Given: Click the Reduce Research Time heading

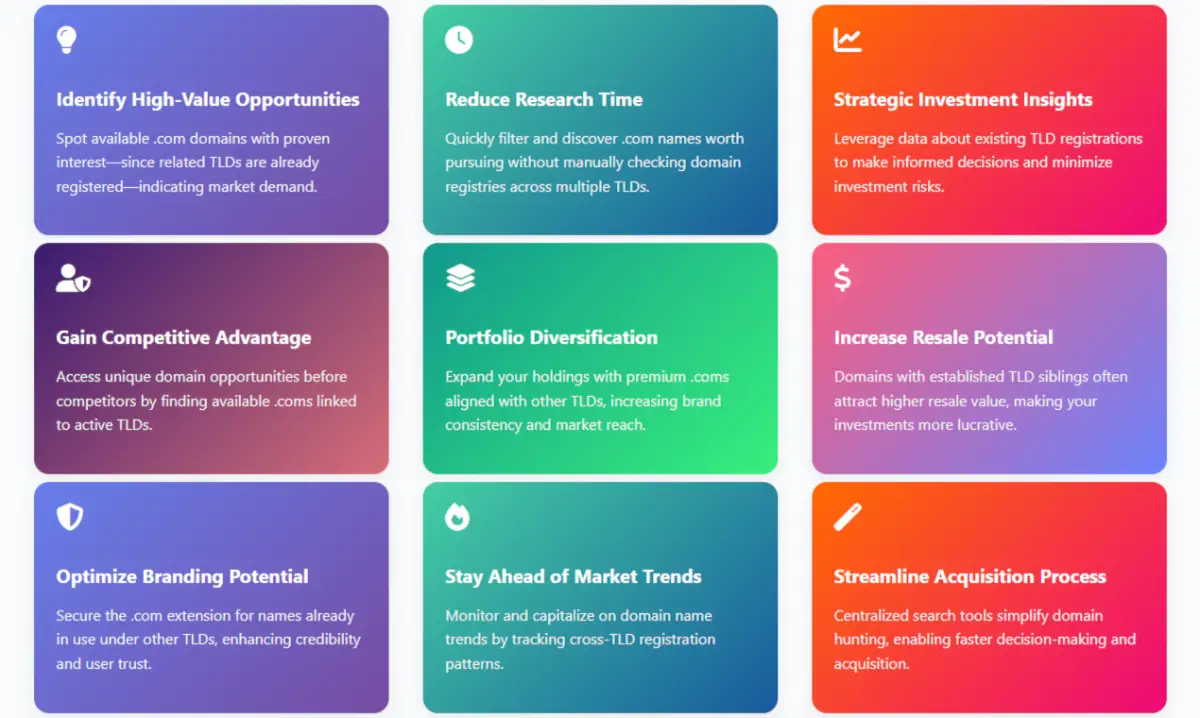Looking at the screenshot, I should (x=544, y=100).
